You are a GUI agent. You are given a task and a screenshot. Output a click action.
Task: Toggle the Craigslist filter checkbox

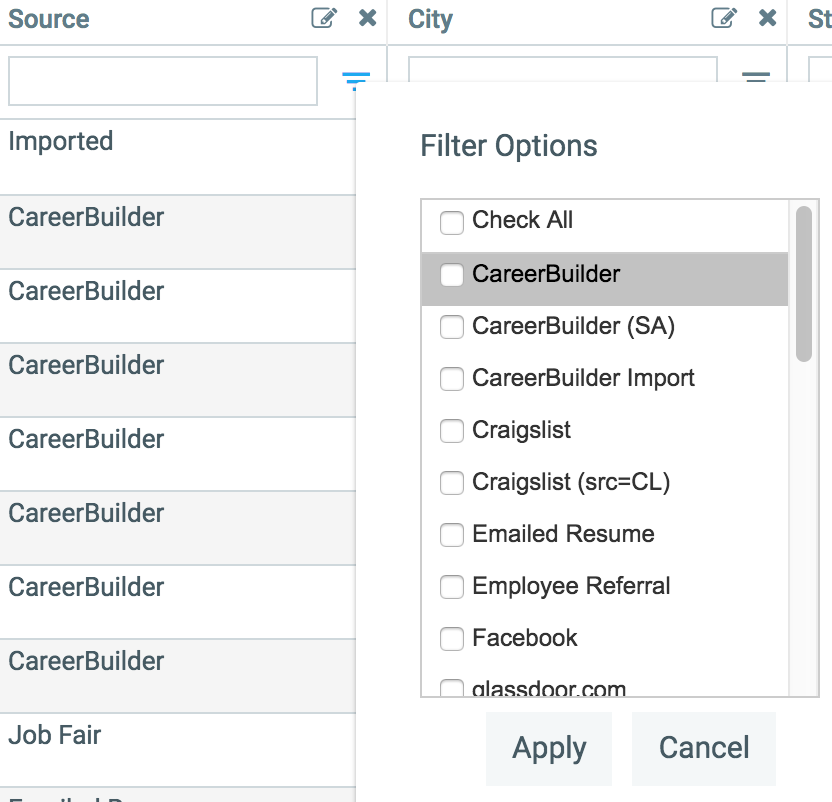[x=452, y=431]
